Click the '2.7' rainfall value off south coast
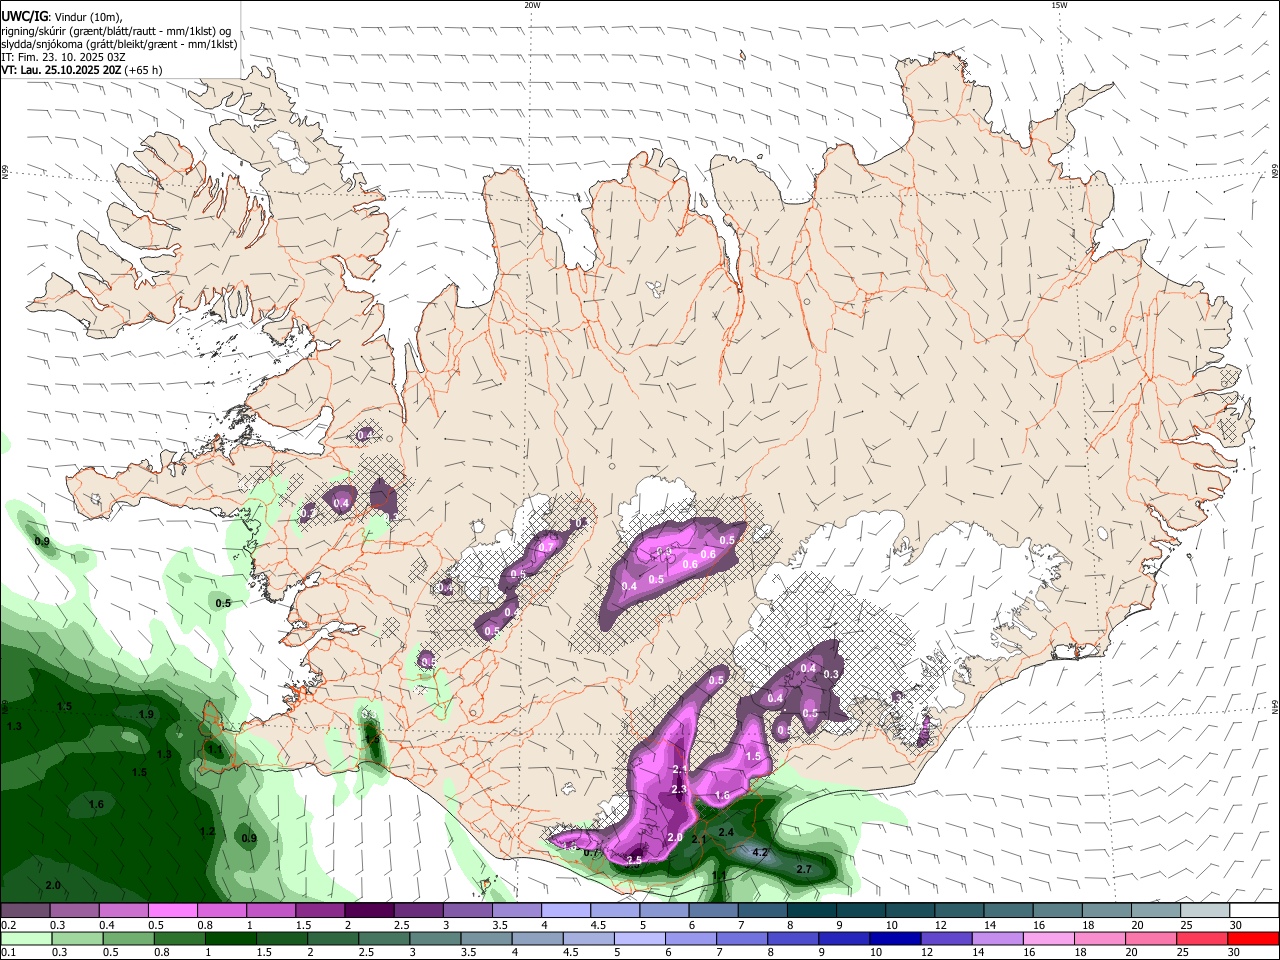This screenshot has height=960, width=1280. [803, 870]
